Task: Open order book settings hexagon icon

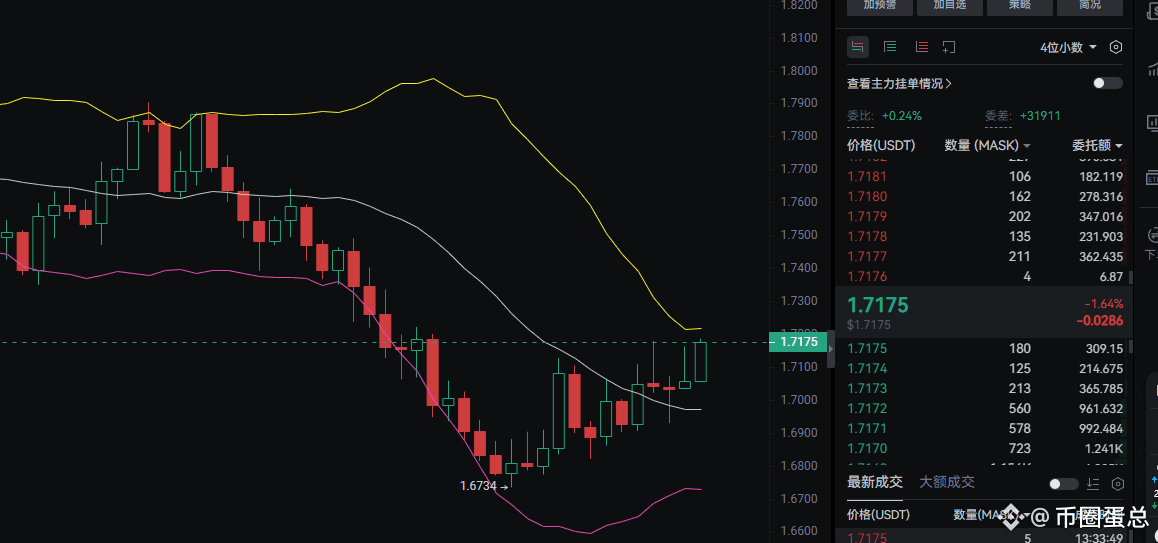Action: (x=1116, y=47)
